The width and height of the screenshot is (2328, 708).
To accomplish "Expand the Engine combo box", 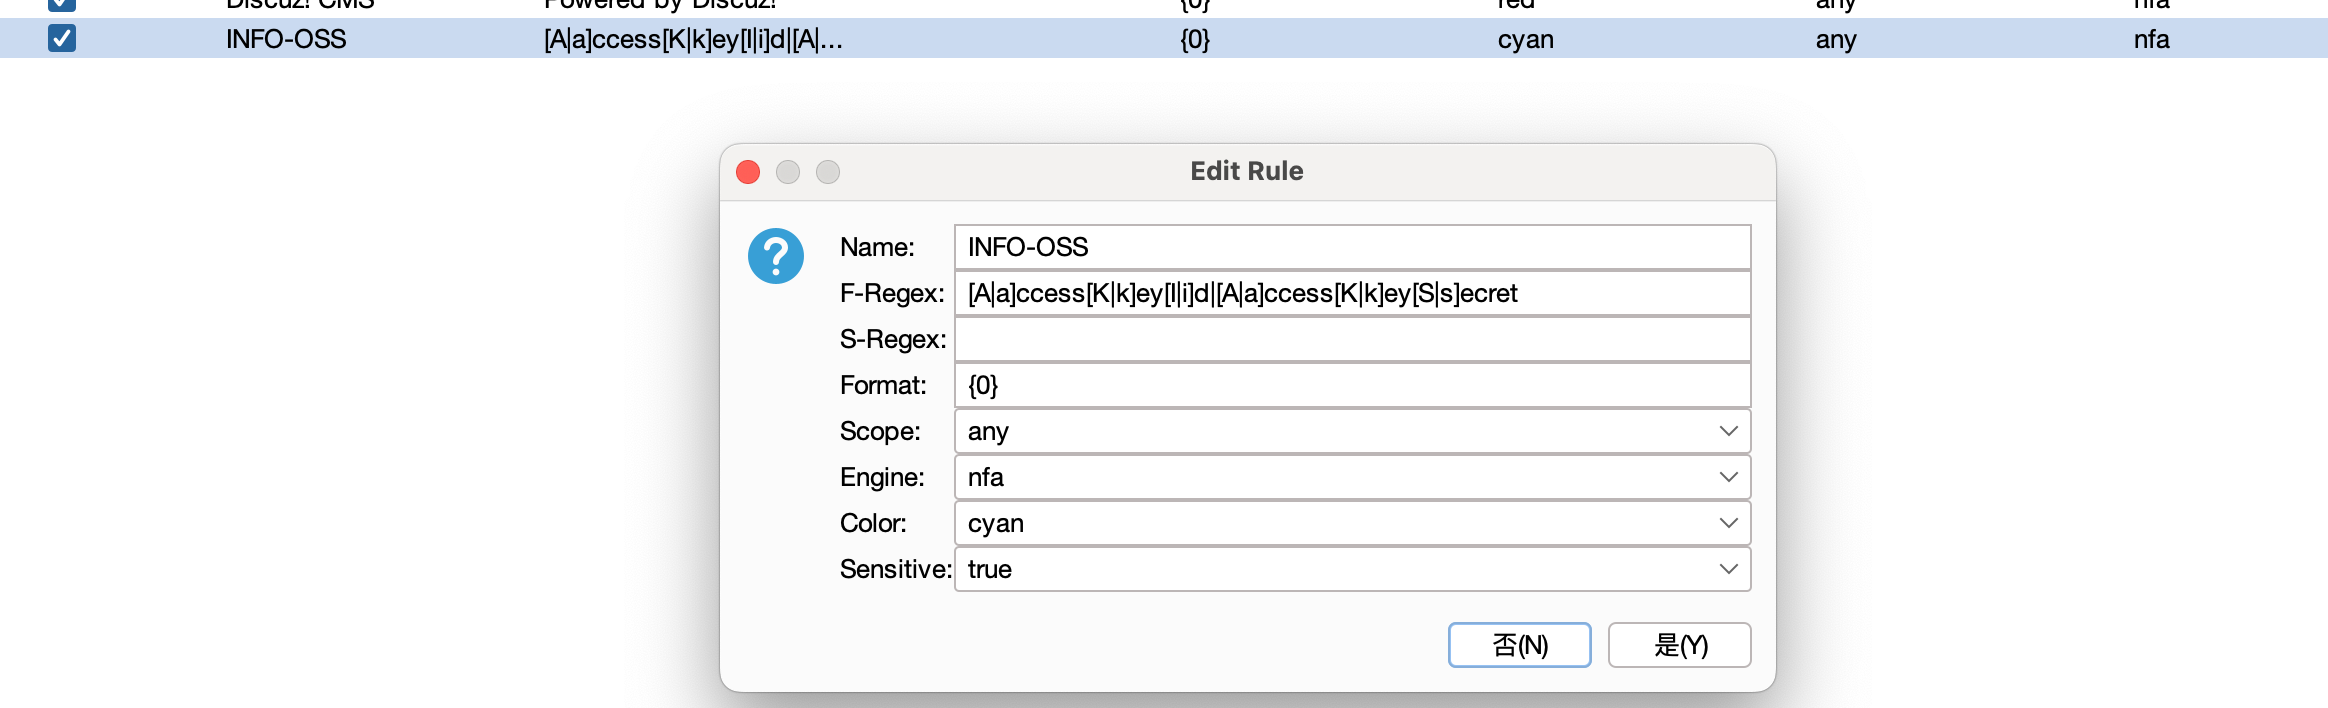I will (1353, 477).
